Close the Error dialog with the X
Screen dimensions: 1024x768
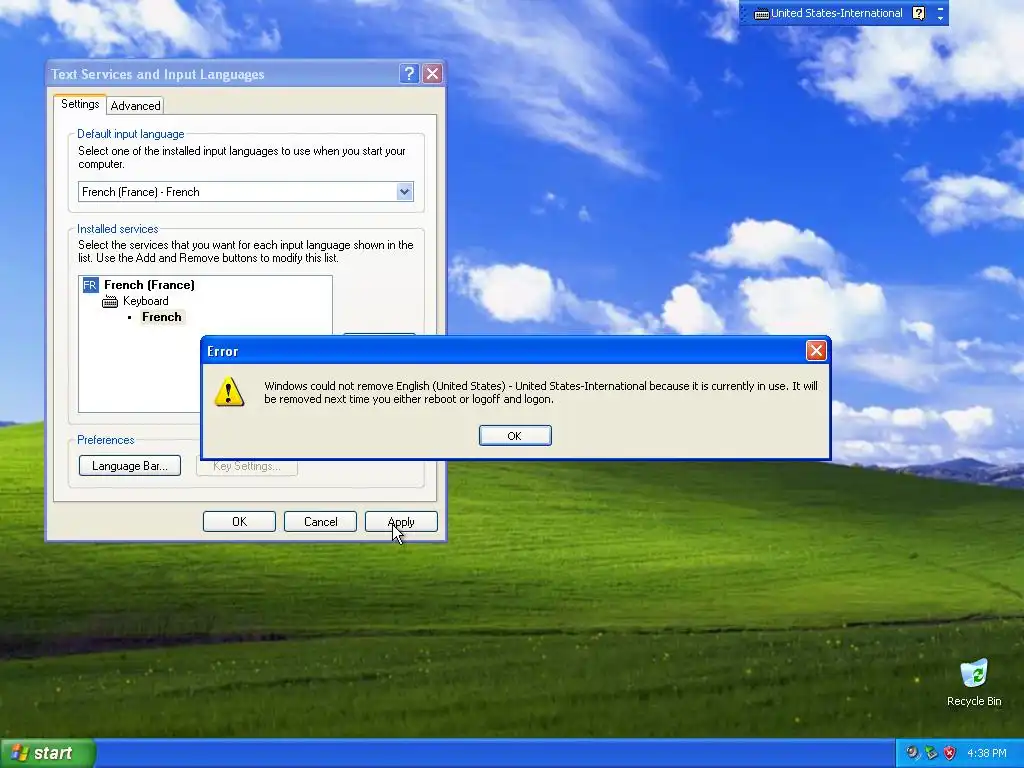tap(816, 351)
